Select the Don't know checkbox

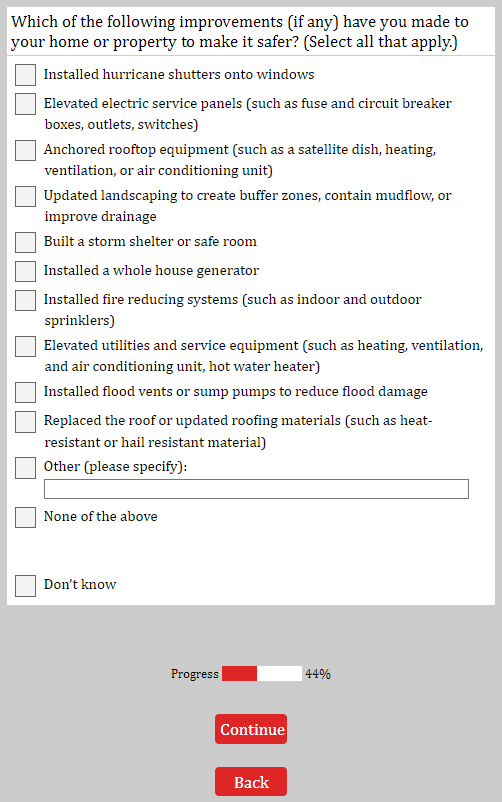click(x=25, y=586)
